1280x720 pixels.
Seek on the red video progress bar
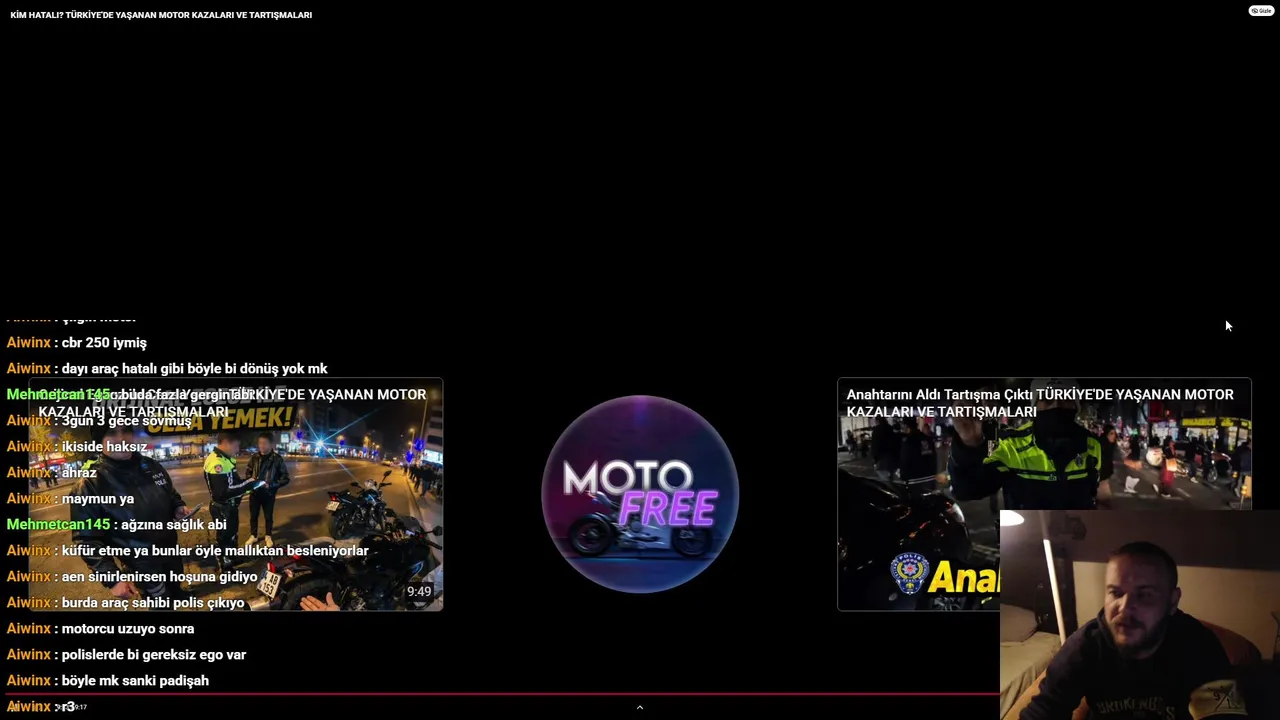pyautogui.click(x=500, y=693)
